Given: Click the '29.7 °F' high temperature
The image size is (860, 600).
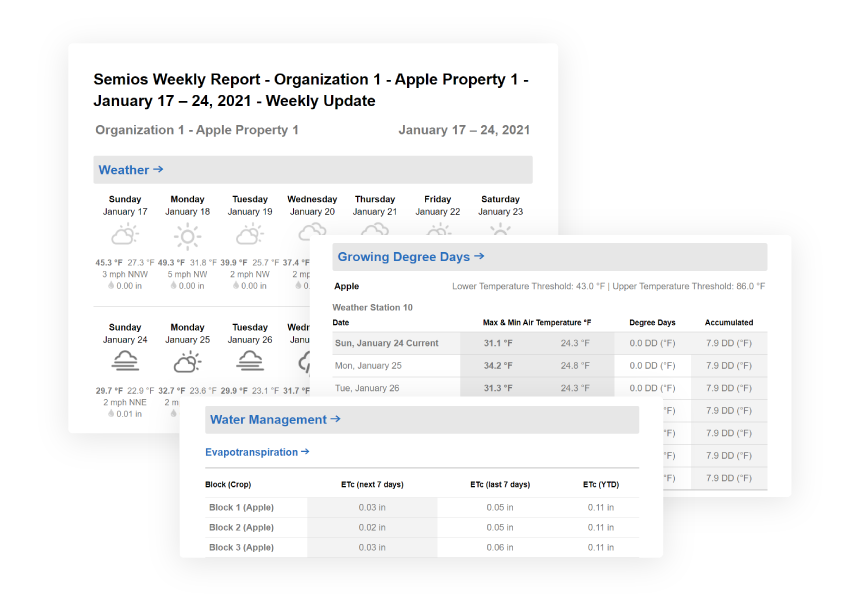Looking at the screenshot, I should tap(109, 391).
